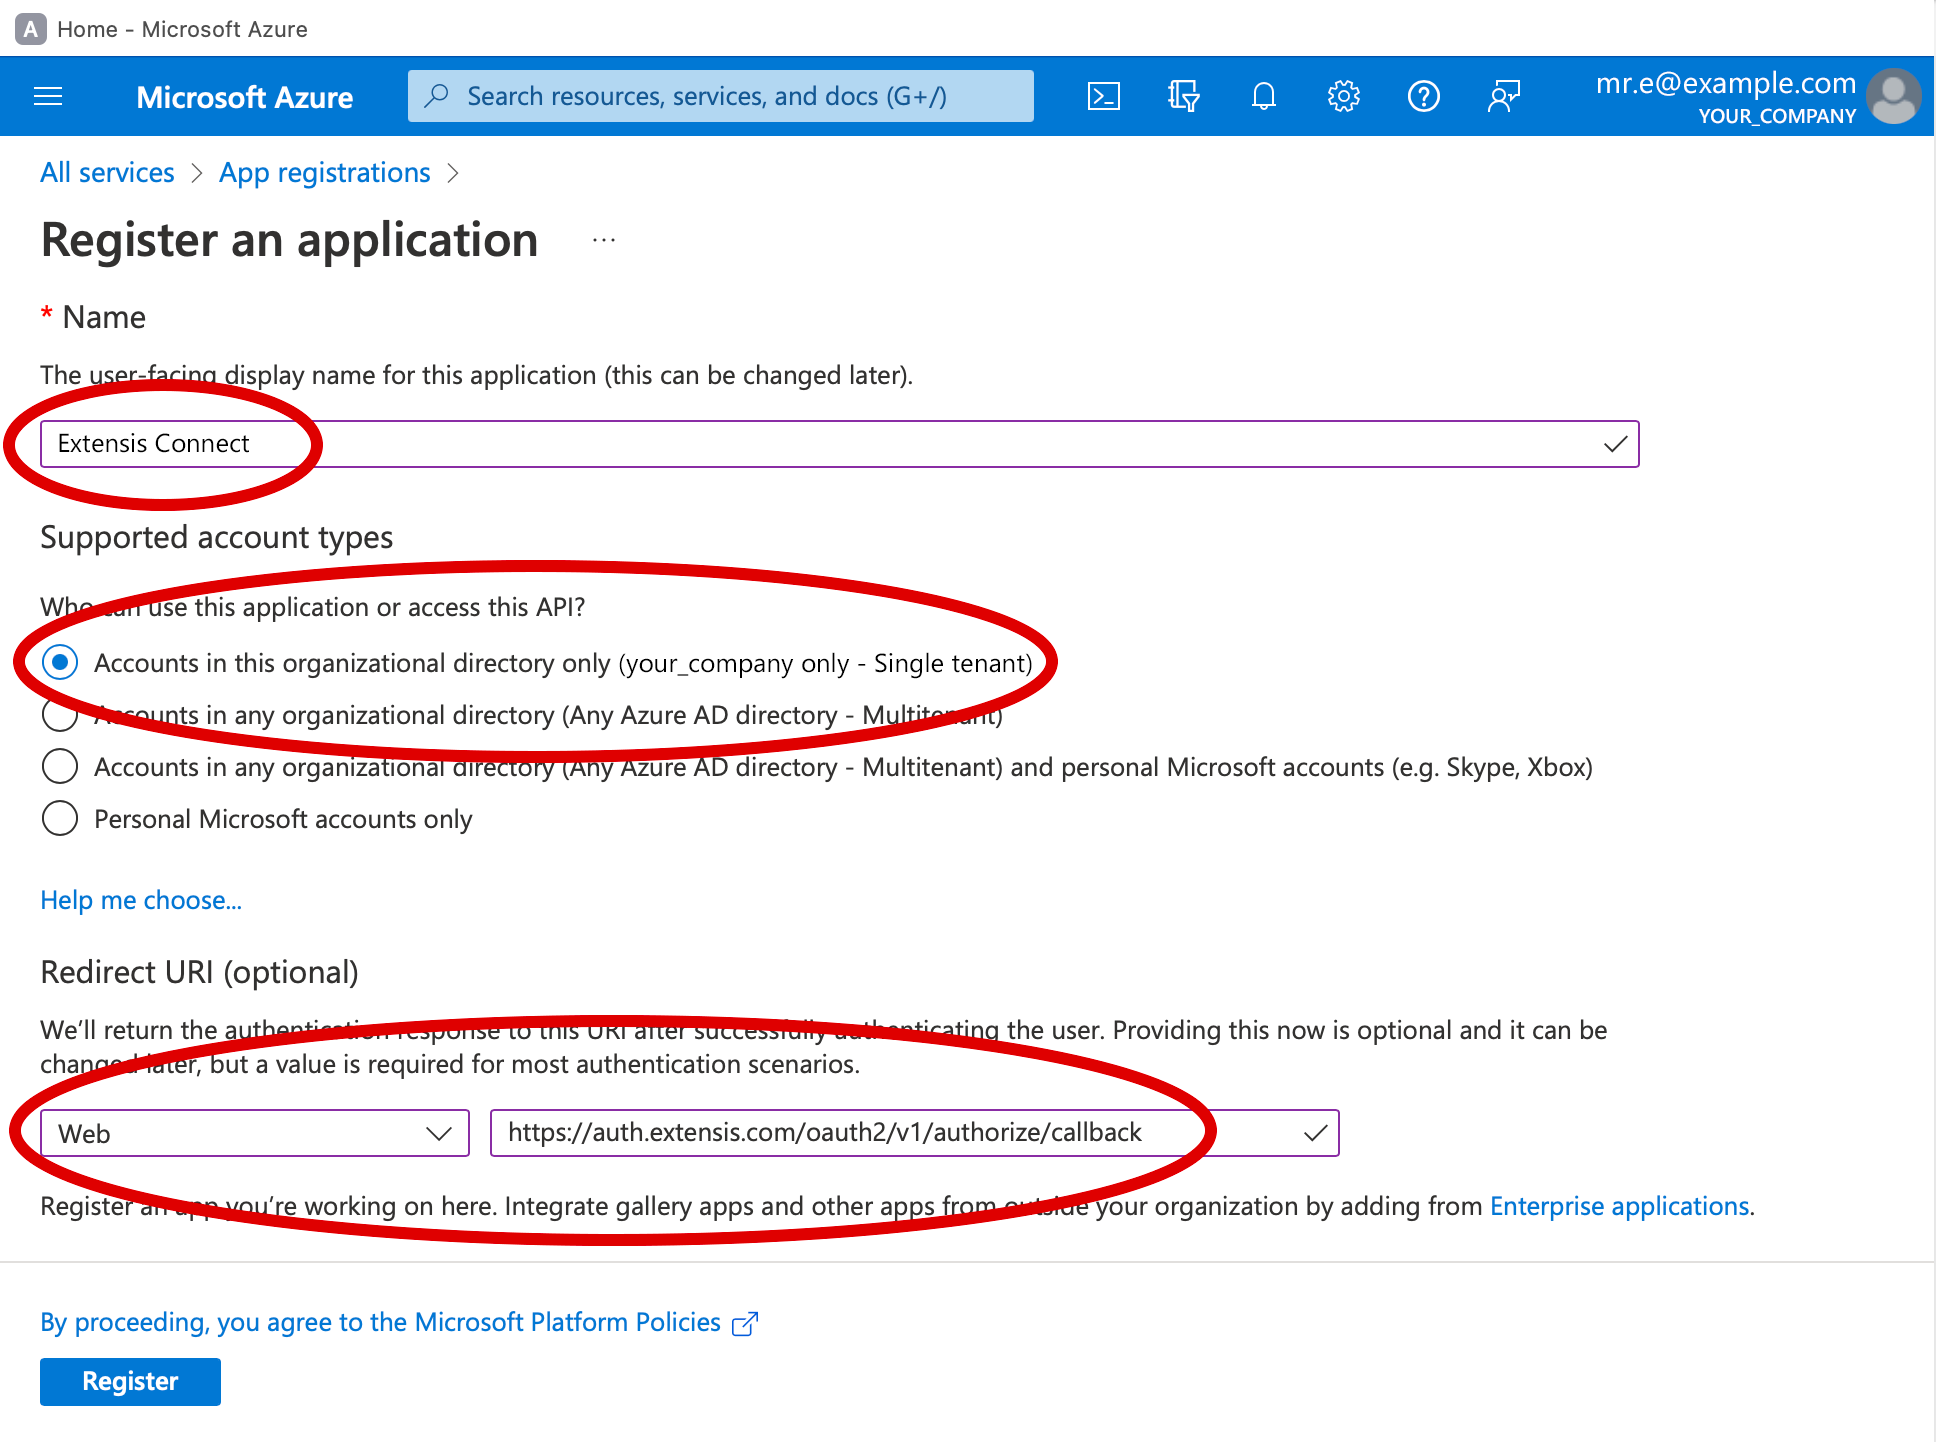Open the Help me choose link
Viewport: 1936px width, 1442px height.
(141, 900)
